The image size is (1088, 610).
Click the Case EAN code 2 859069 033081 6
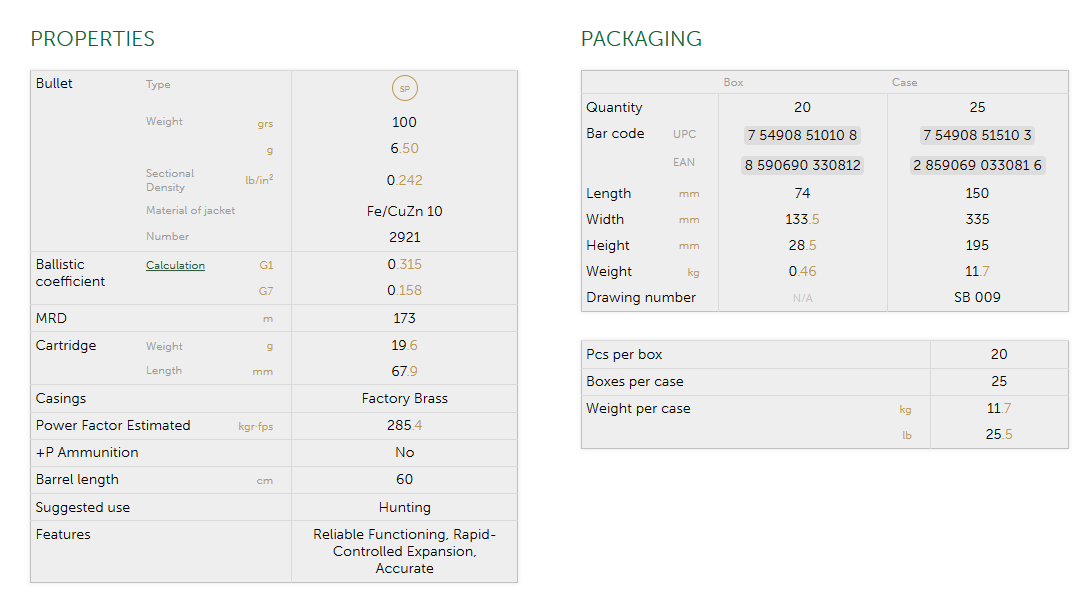pyautogui.click(x=977, y=165)
